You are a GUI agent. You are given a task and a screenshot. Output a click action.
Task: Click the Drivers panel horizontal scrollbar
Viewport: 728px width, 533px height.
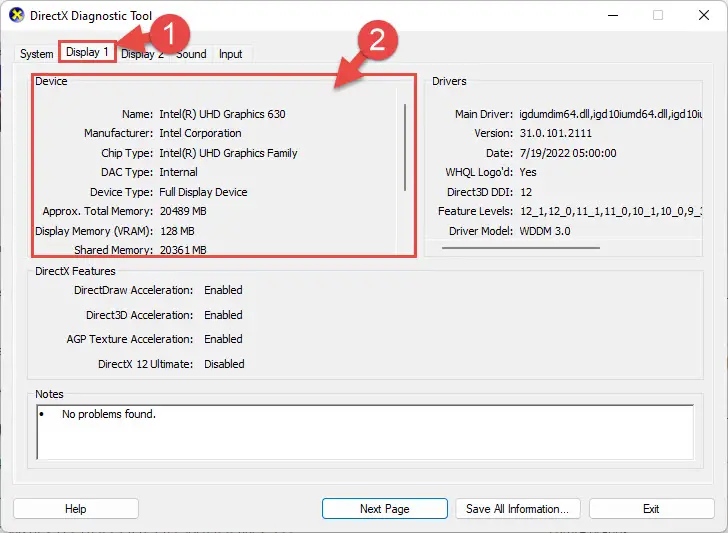click(x=521, y=248)
